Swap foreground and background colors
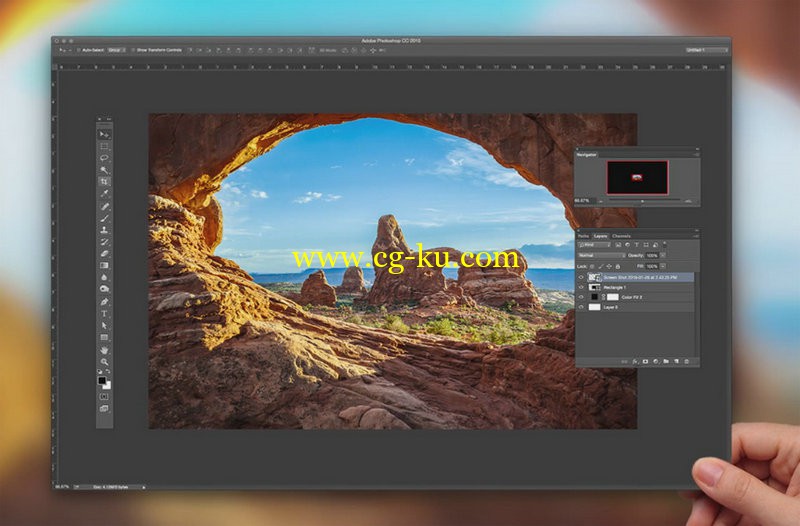800x526 pixels. [x=108, y=371]
